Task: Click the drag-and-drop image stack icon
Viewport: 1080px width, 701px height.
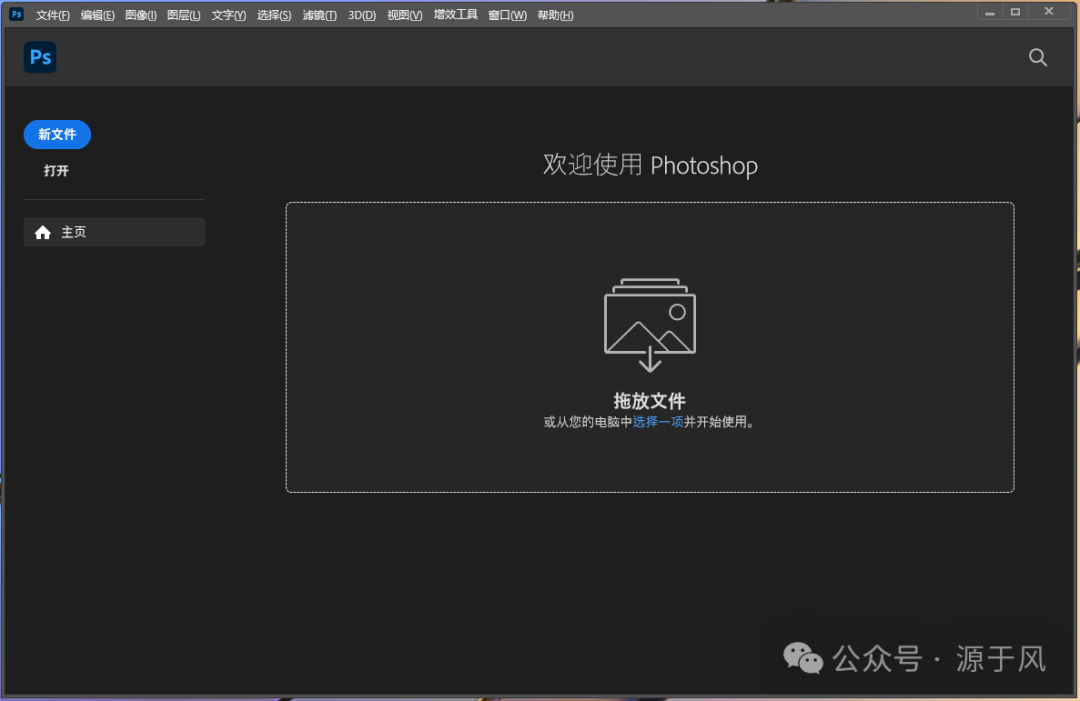Action: (x=650, y=325)
